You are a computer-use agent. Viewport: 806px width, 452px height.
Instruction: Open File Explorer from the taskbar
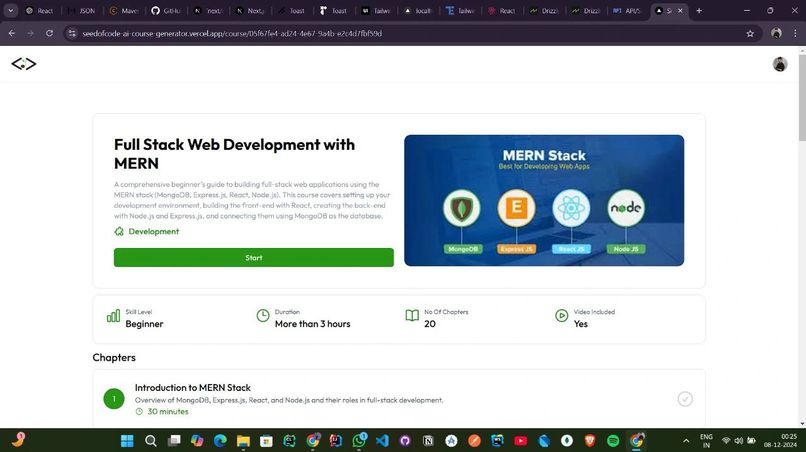coord(243,441)
